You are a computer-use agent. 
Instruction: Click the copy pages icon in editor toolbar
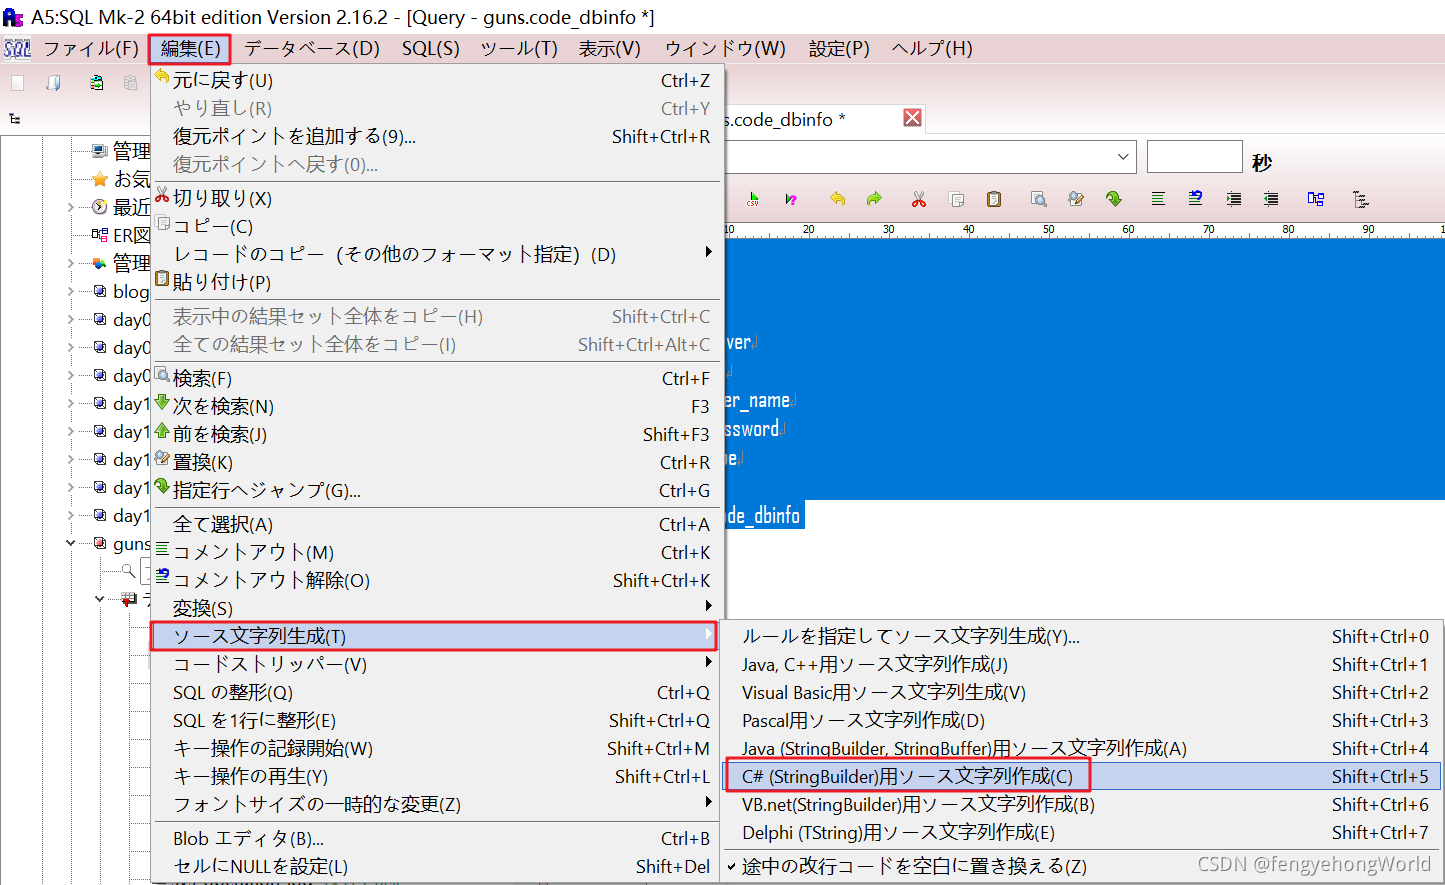pos(956,199)
